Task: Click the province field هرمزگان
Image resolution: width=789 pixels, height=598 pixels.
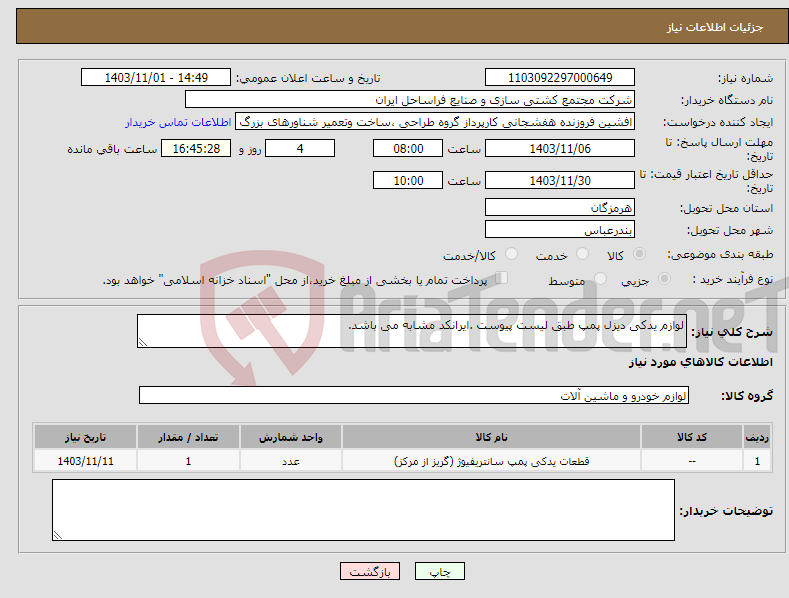Action: pos(560,207)
